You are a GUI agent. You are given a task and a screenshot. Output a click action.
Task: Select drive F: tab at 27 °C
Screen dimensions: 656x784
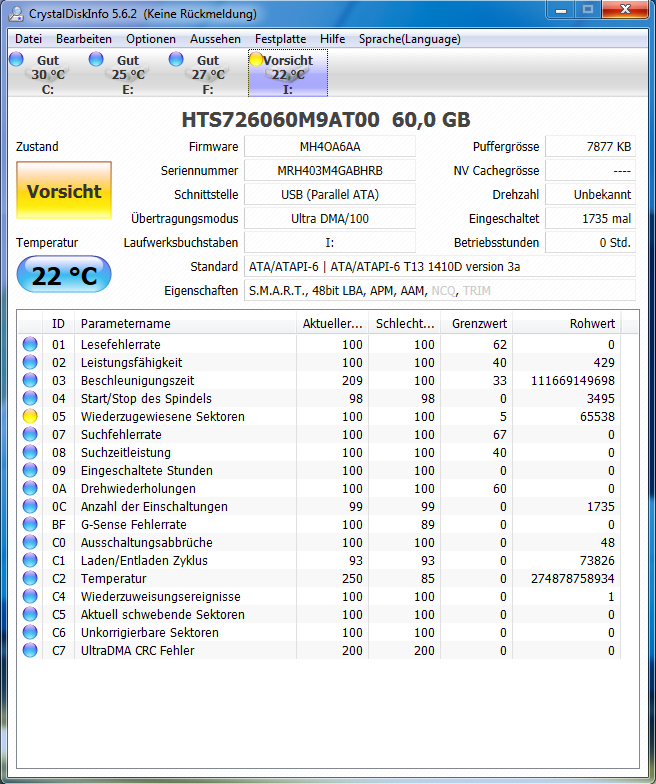point(208,74)
